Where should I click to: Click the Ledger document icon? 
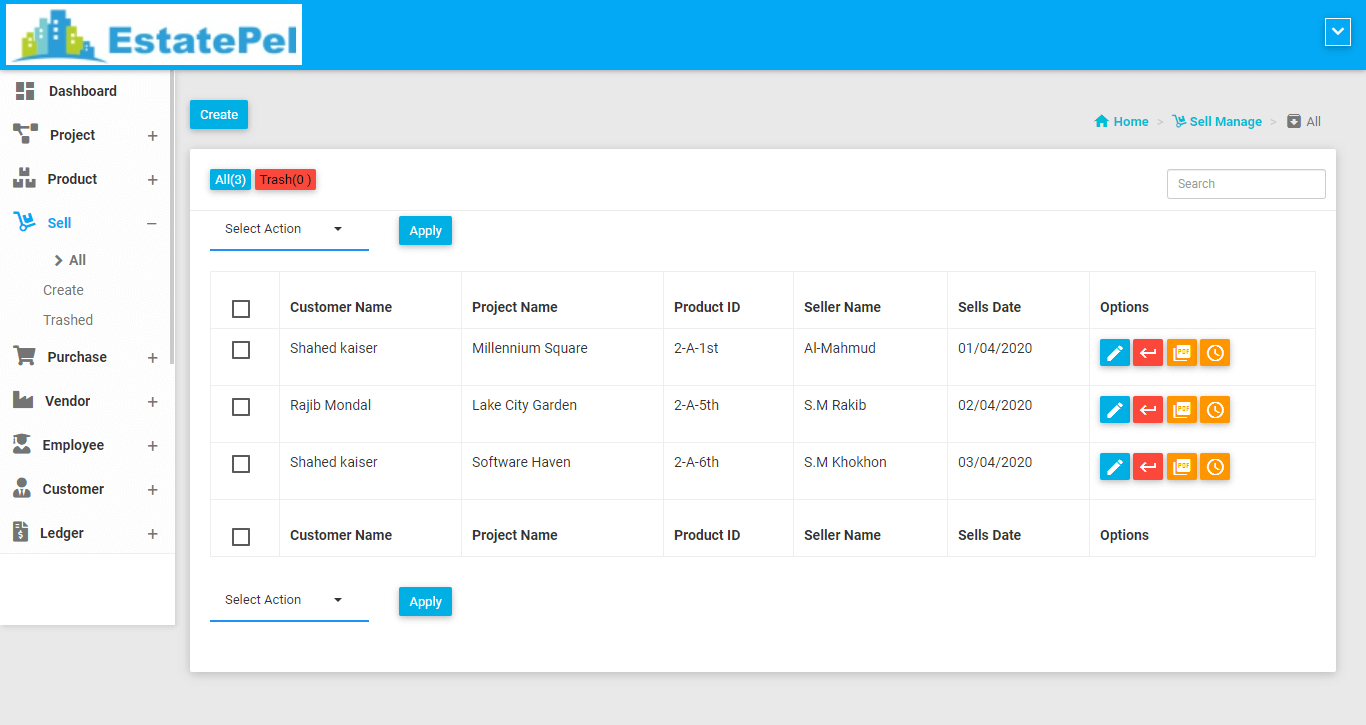[20, 532]
